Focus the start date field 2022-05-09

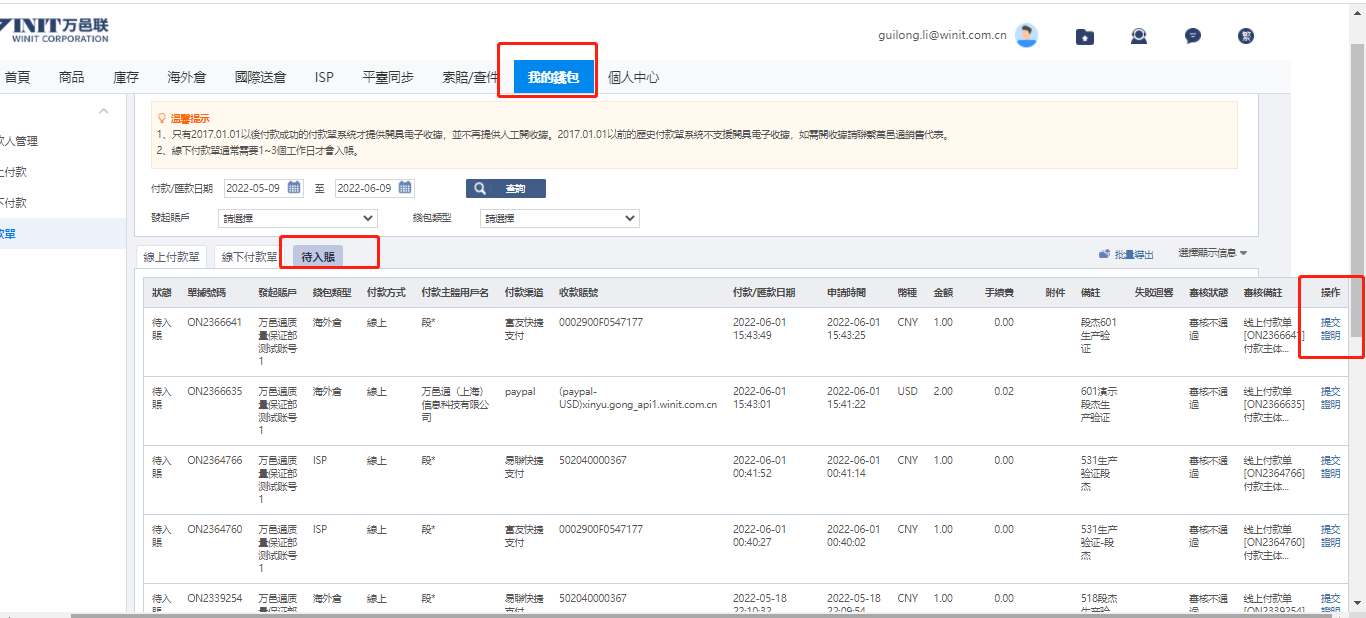[264, 187]
